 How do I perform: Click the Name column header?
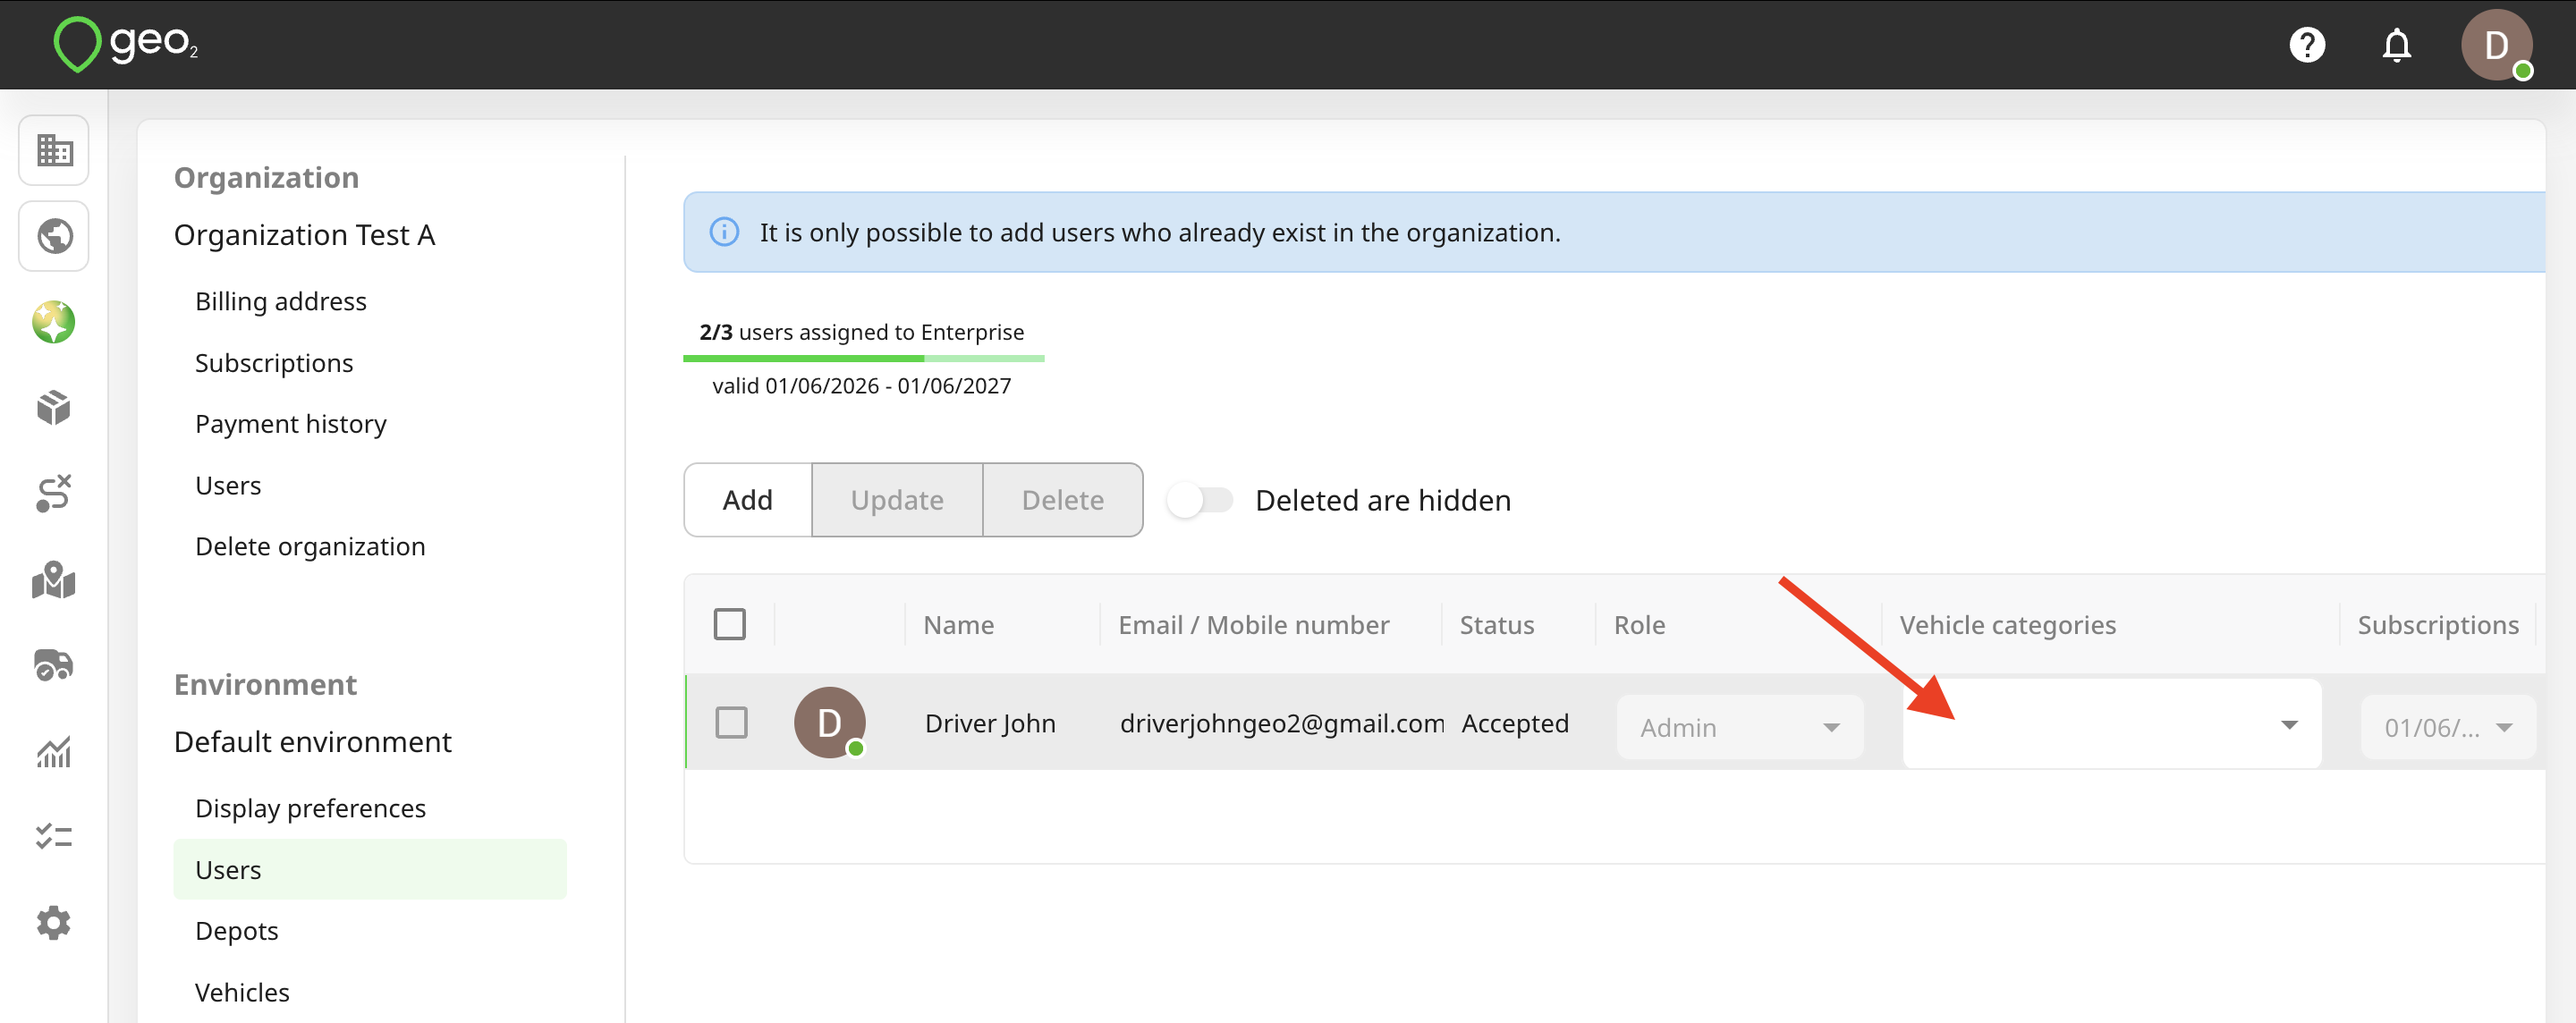point(958,625)
